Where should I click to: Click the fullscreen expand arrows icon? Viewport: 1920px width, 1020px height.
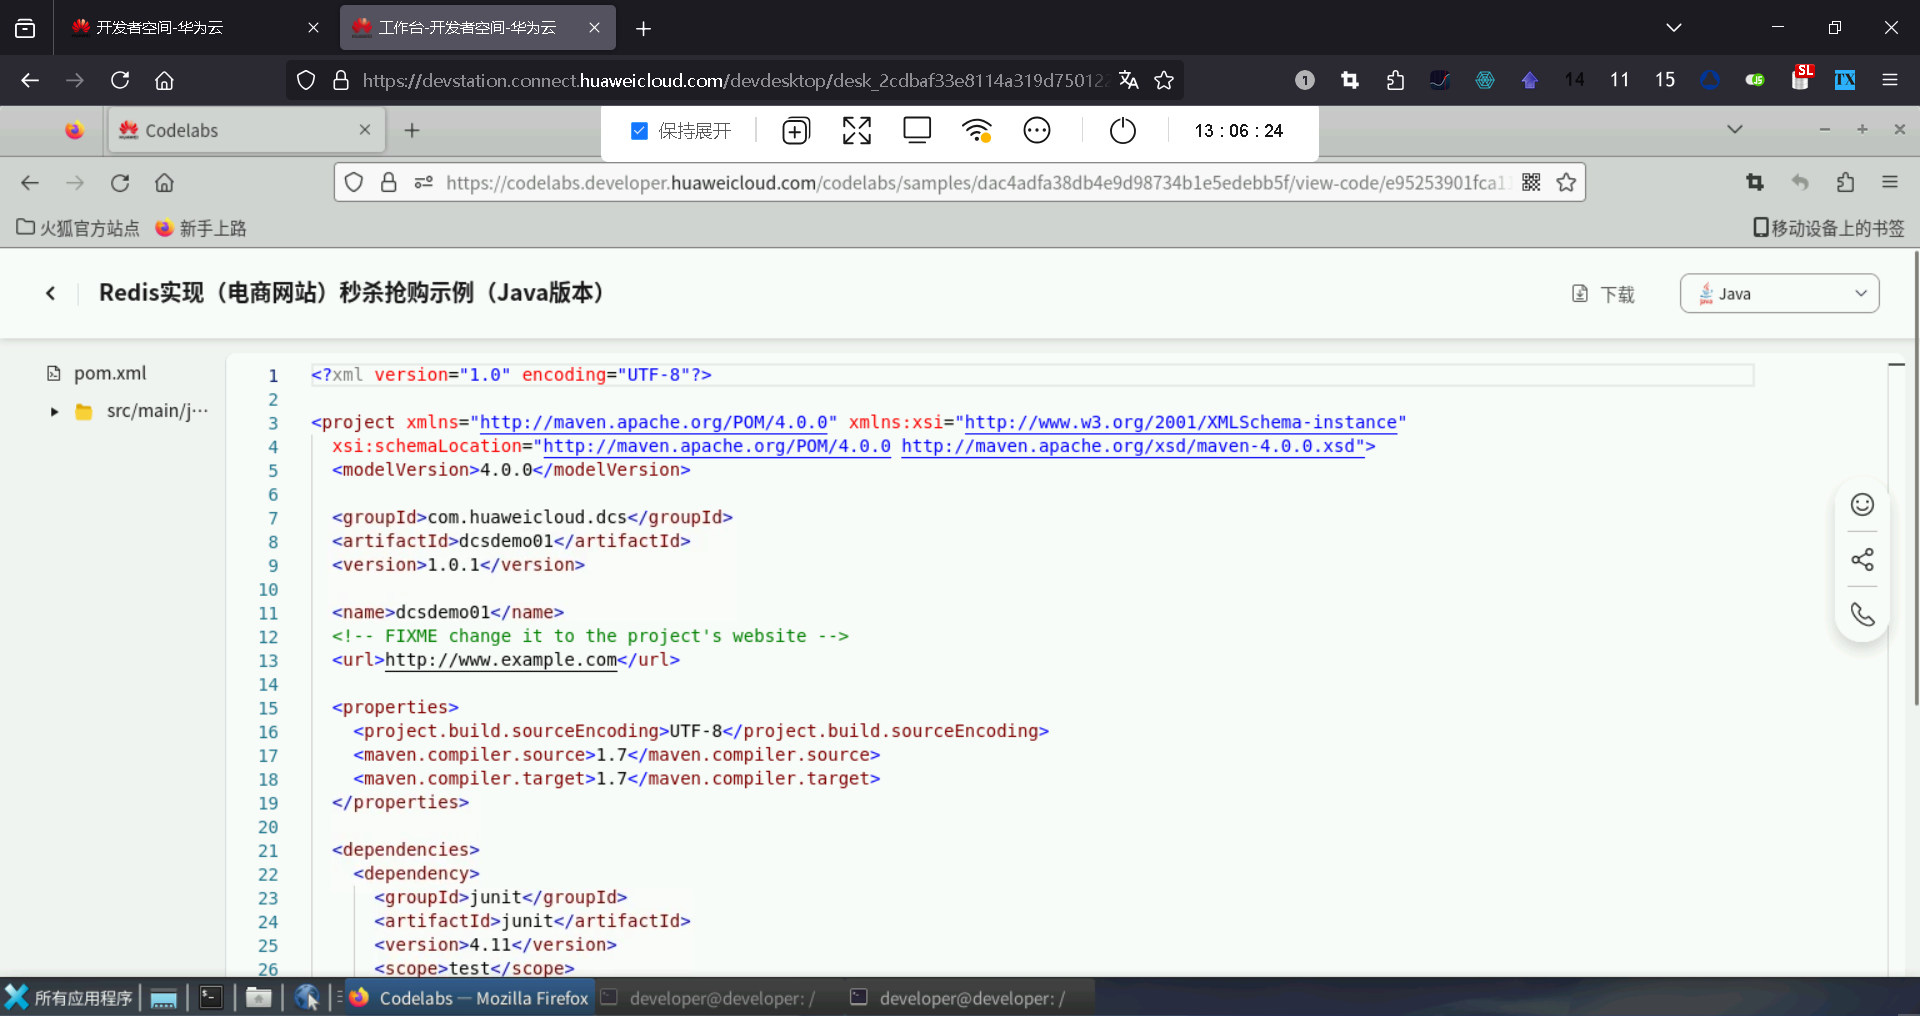(856, 131)
